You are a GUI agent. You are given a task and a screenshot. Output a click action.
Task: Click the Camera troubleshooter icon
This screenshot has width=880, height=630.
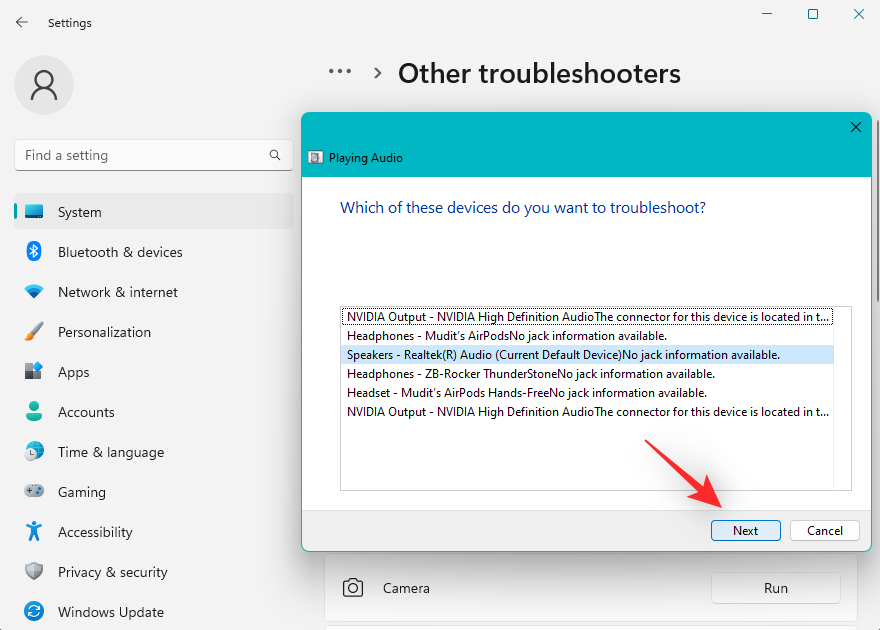(x=353, y=588)
